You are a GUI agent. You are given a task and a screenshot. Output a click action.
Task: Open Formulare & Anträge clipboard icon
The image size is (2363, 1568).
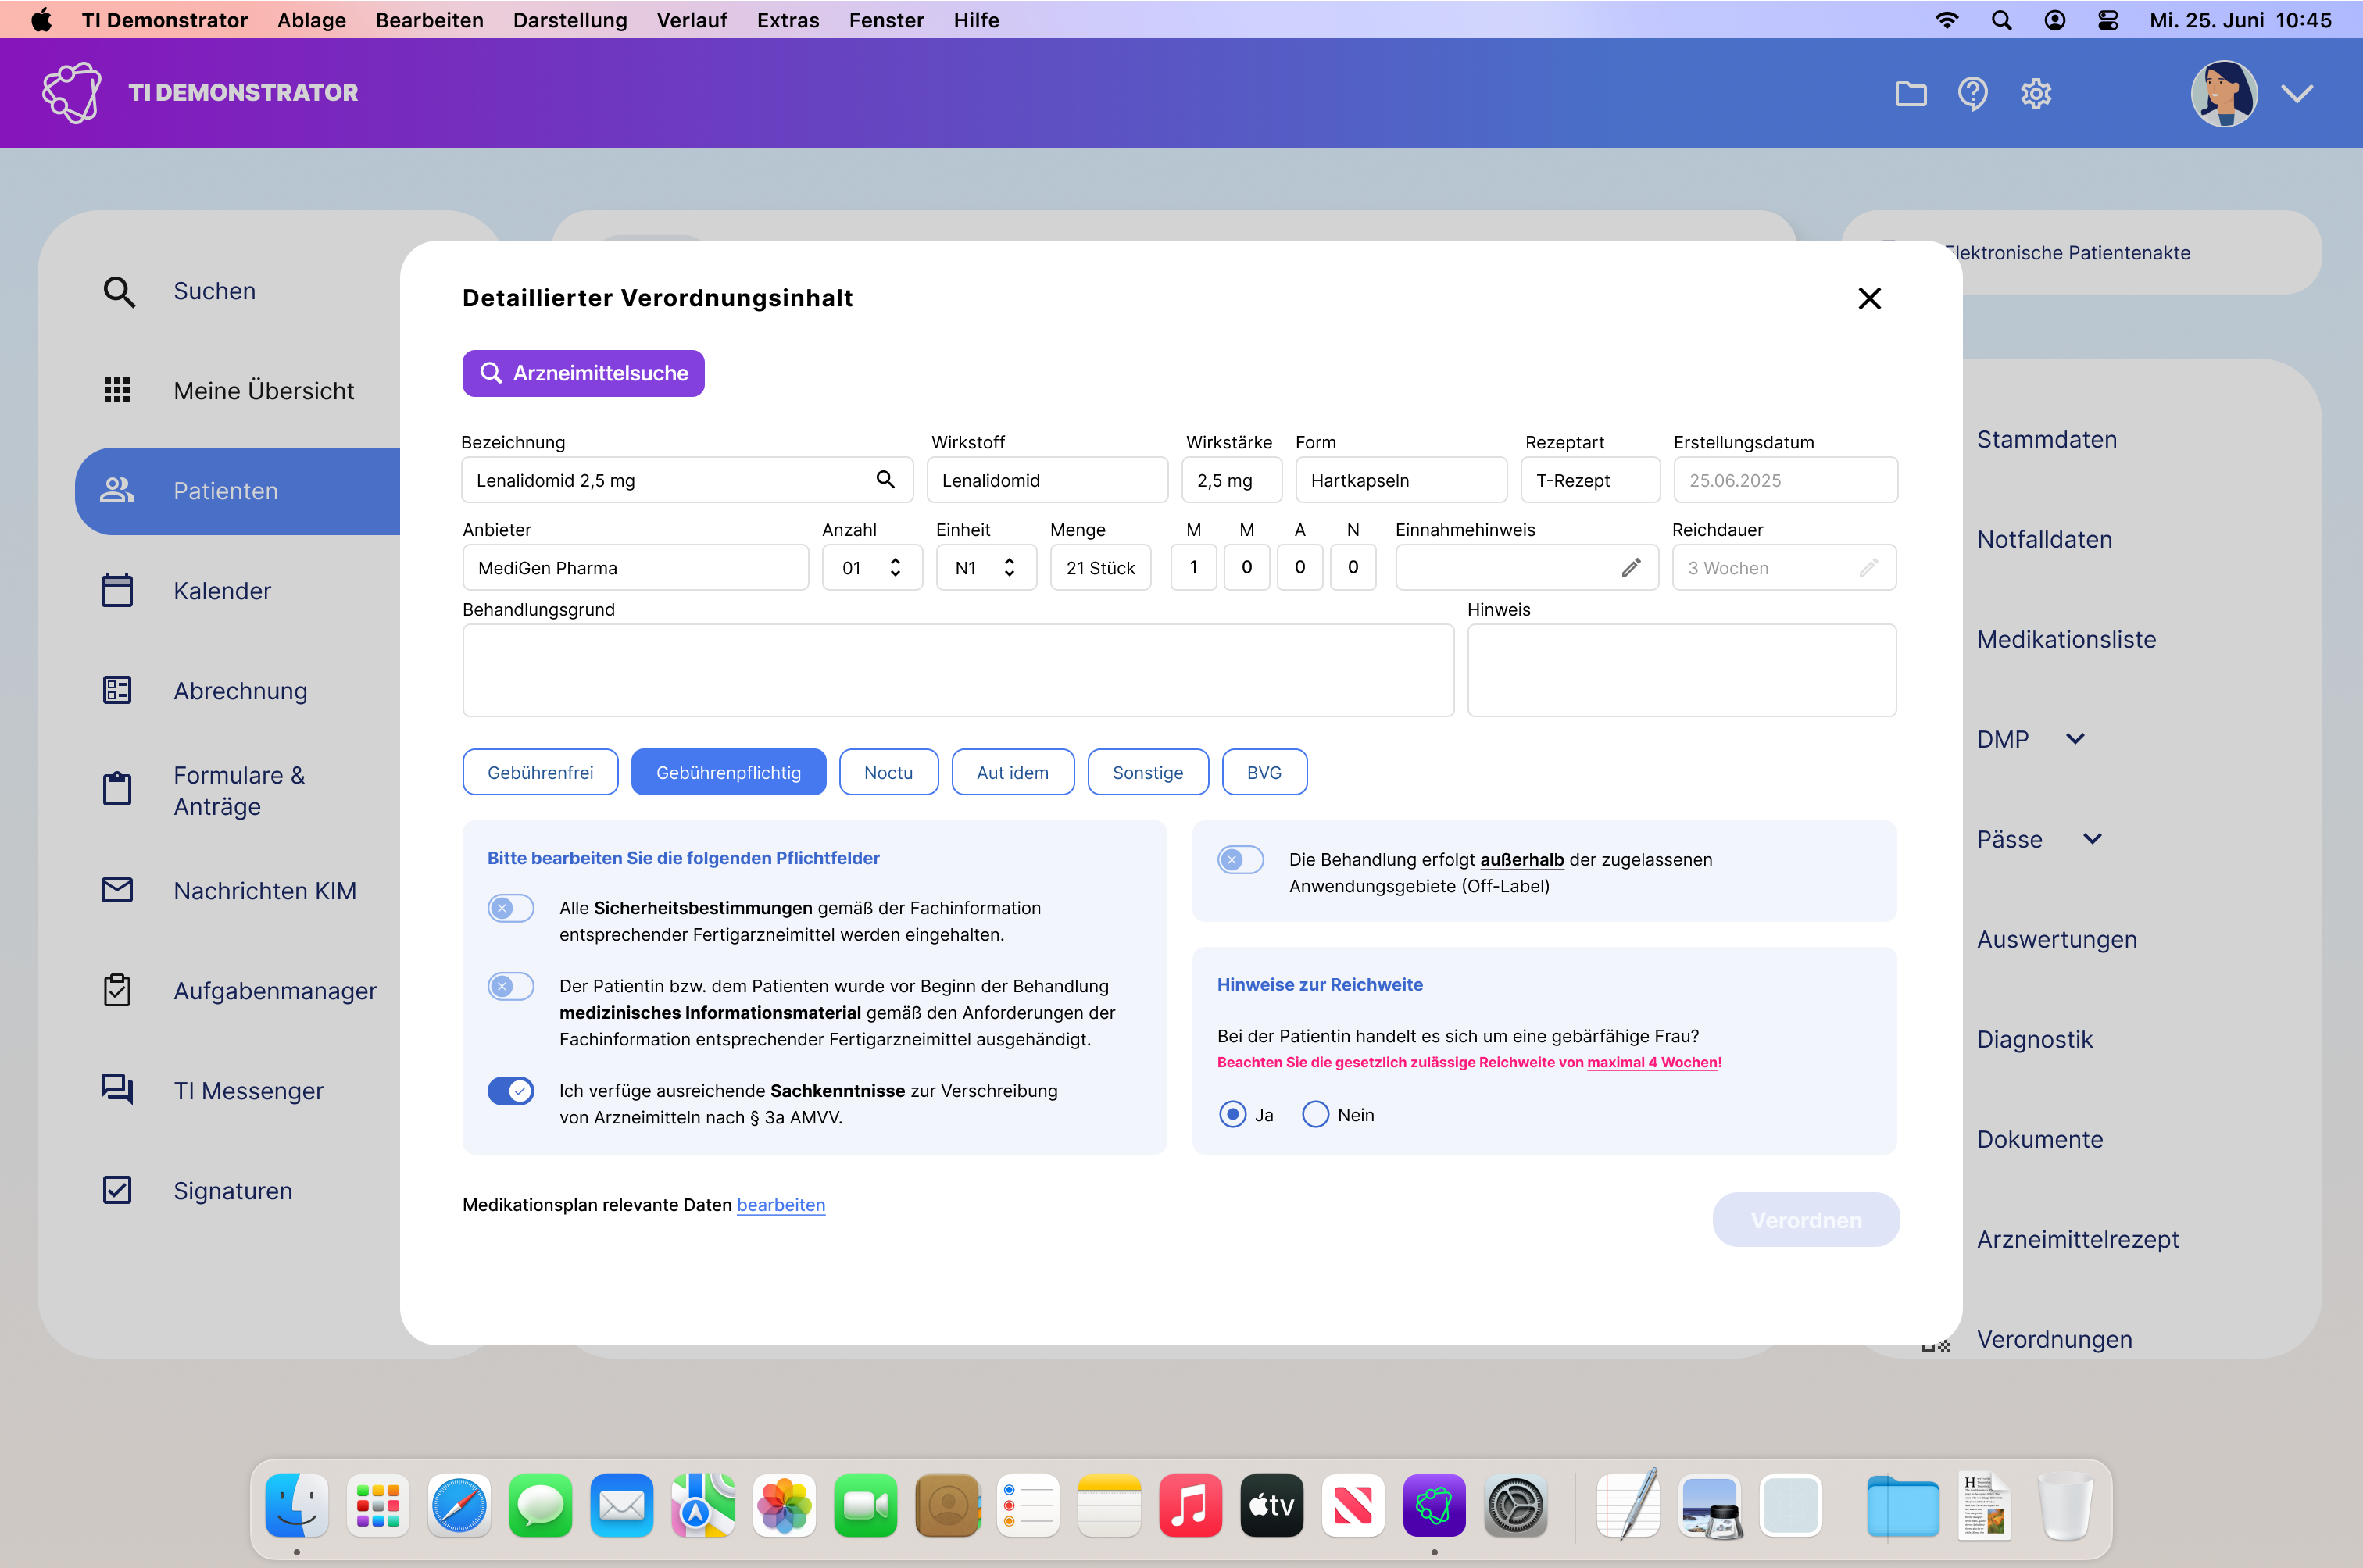click(117, 789)
